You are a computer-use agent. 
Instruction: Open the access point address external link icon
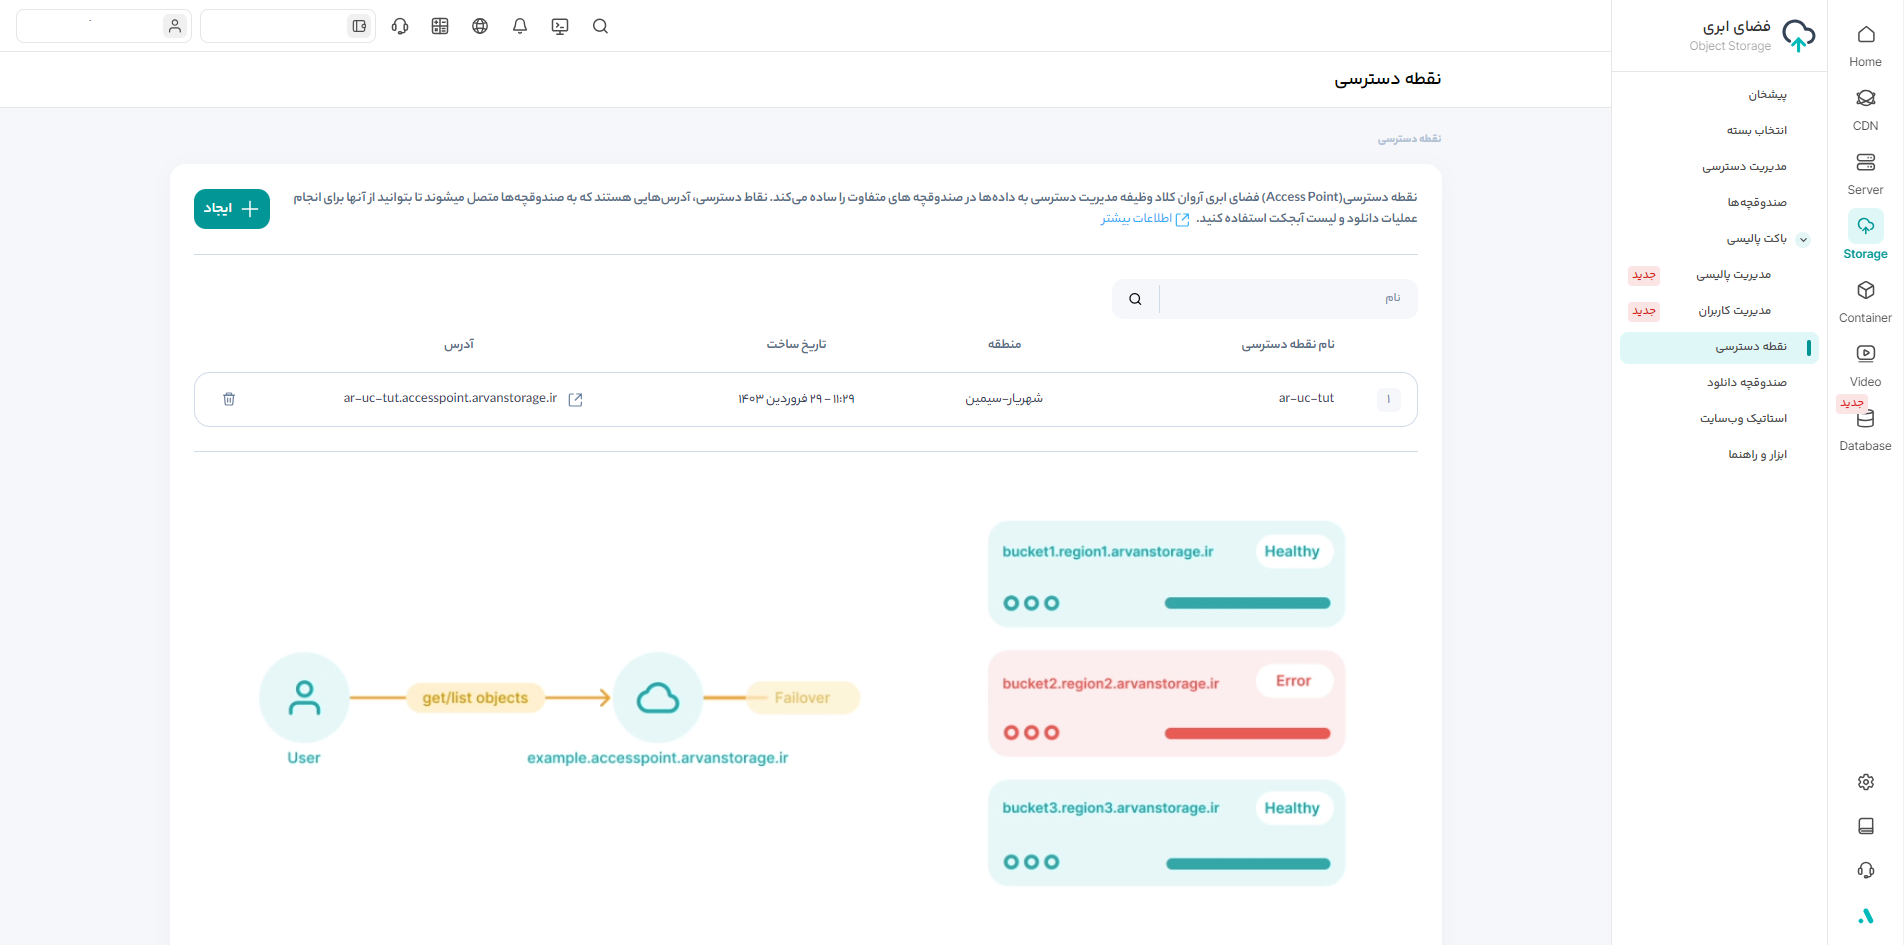(x=575, y=399)
